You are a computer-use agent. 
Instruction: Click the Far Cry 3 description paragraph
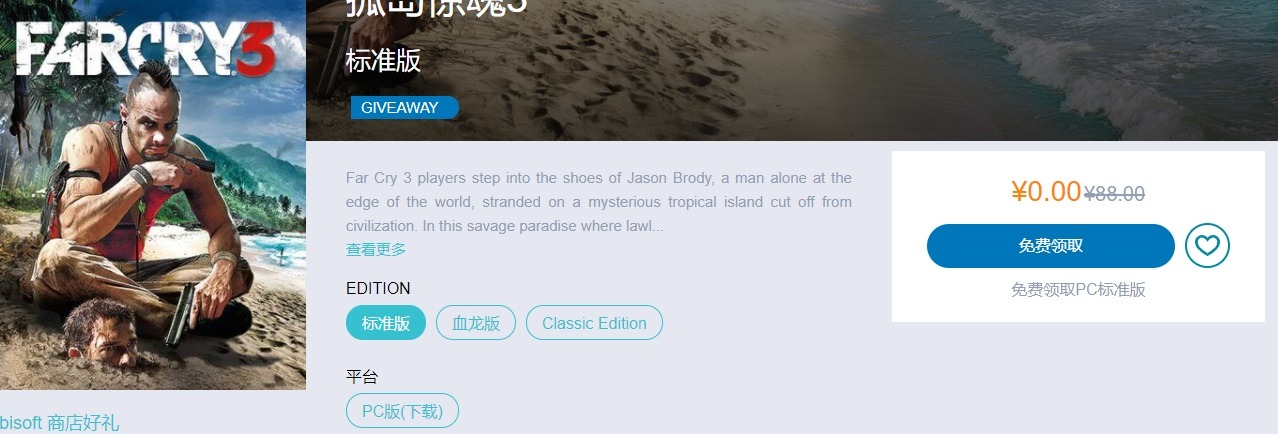(599, 202)
